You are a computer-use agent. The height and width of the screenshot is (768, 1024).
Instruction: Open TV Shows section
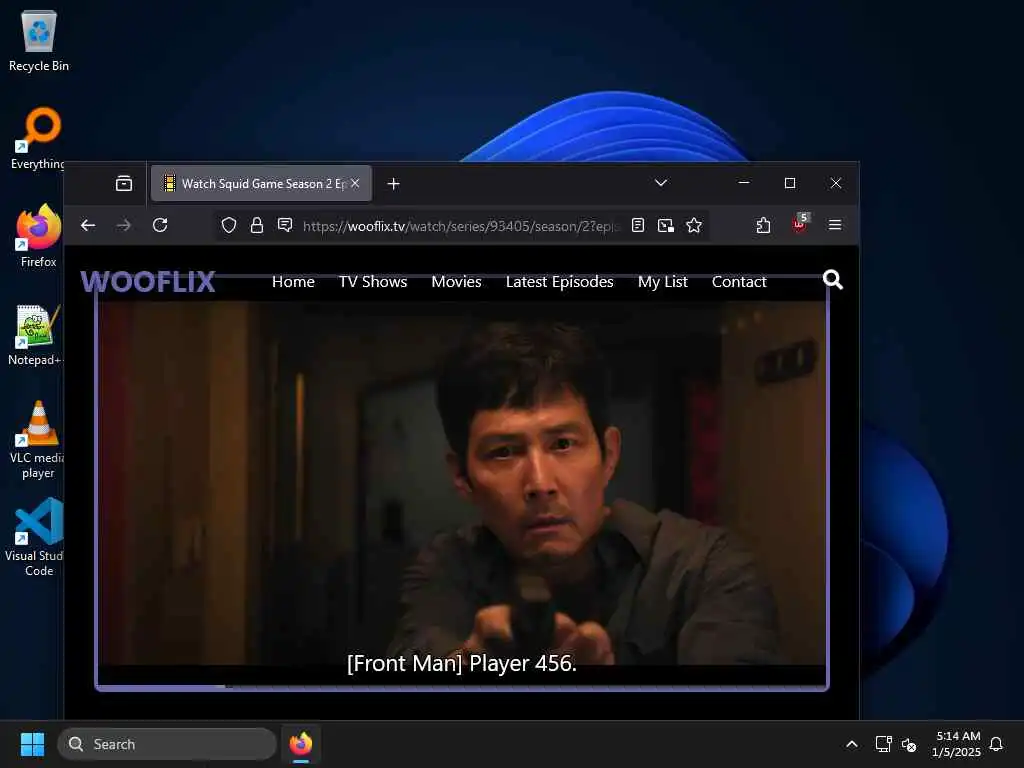(373, 281)
